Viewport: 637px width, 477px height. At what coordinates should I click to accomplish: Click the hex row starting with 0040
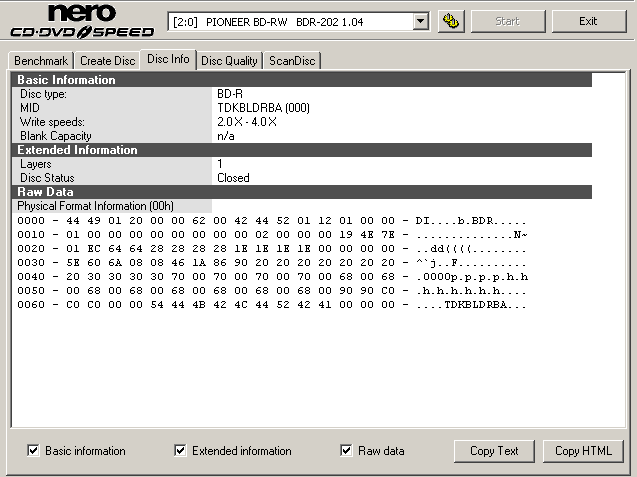click(272, 277)
